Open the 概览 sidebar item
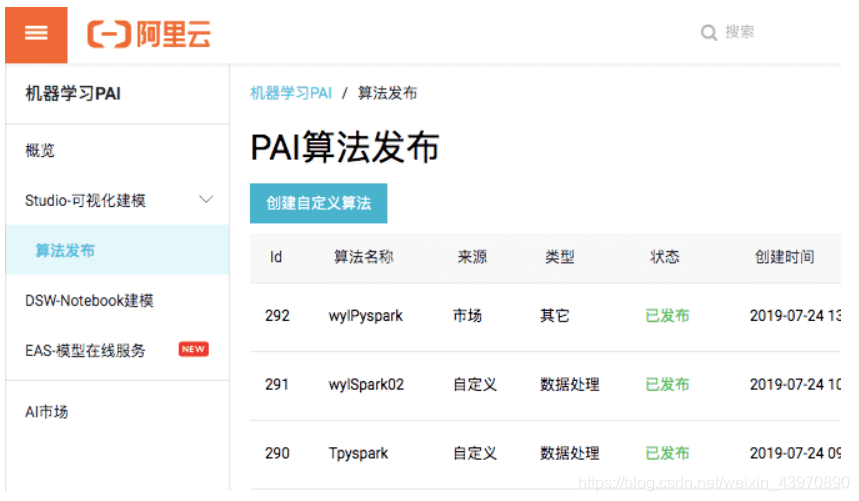Screen dimensions: 859x501 tap(40, 150)
